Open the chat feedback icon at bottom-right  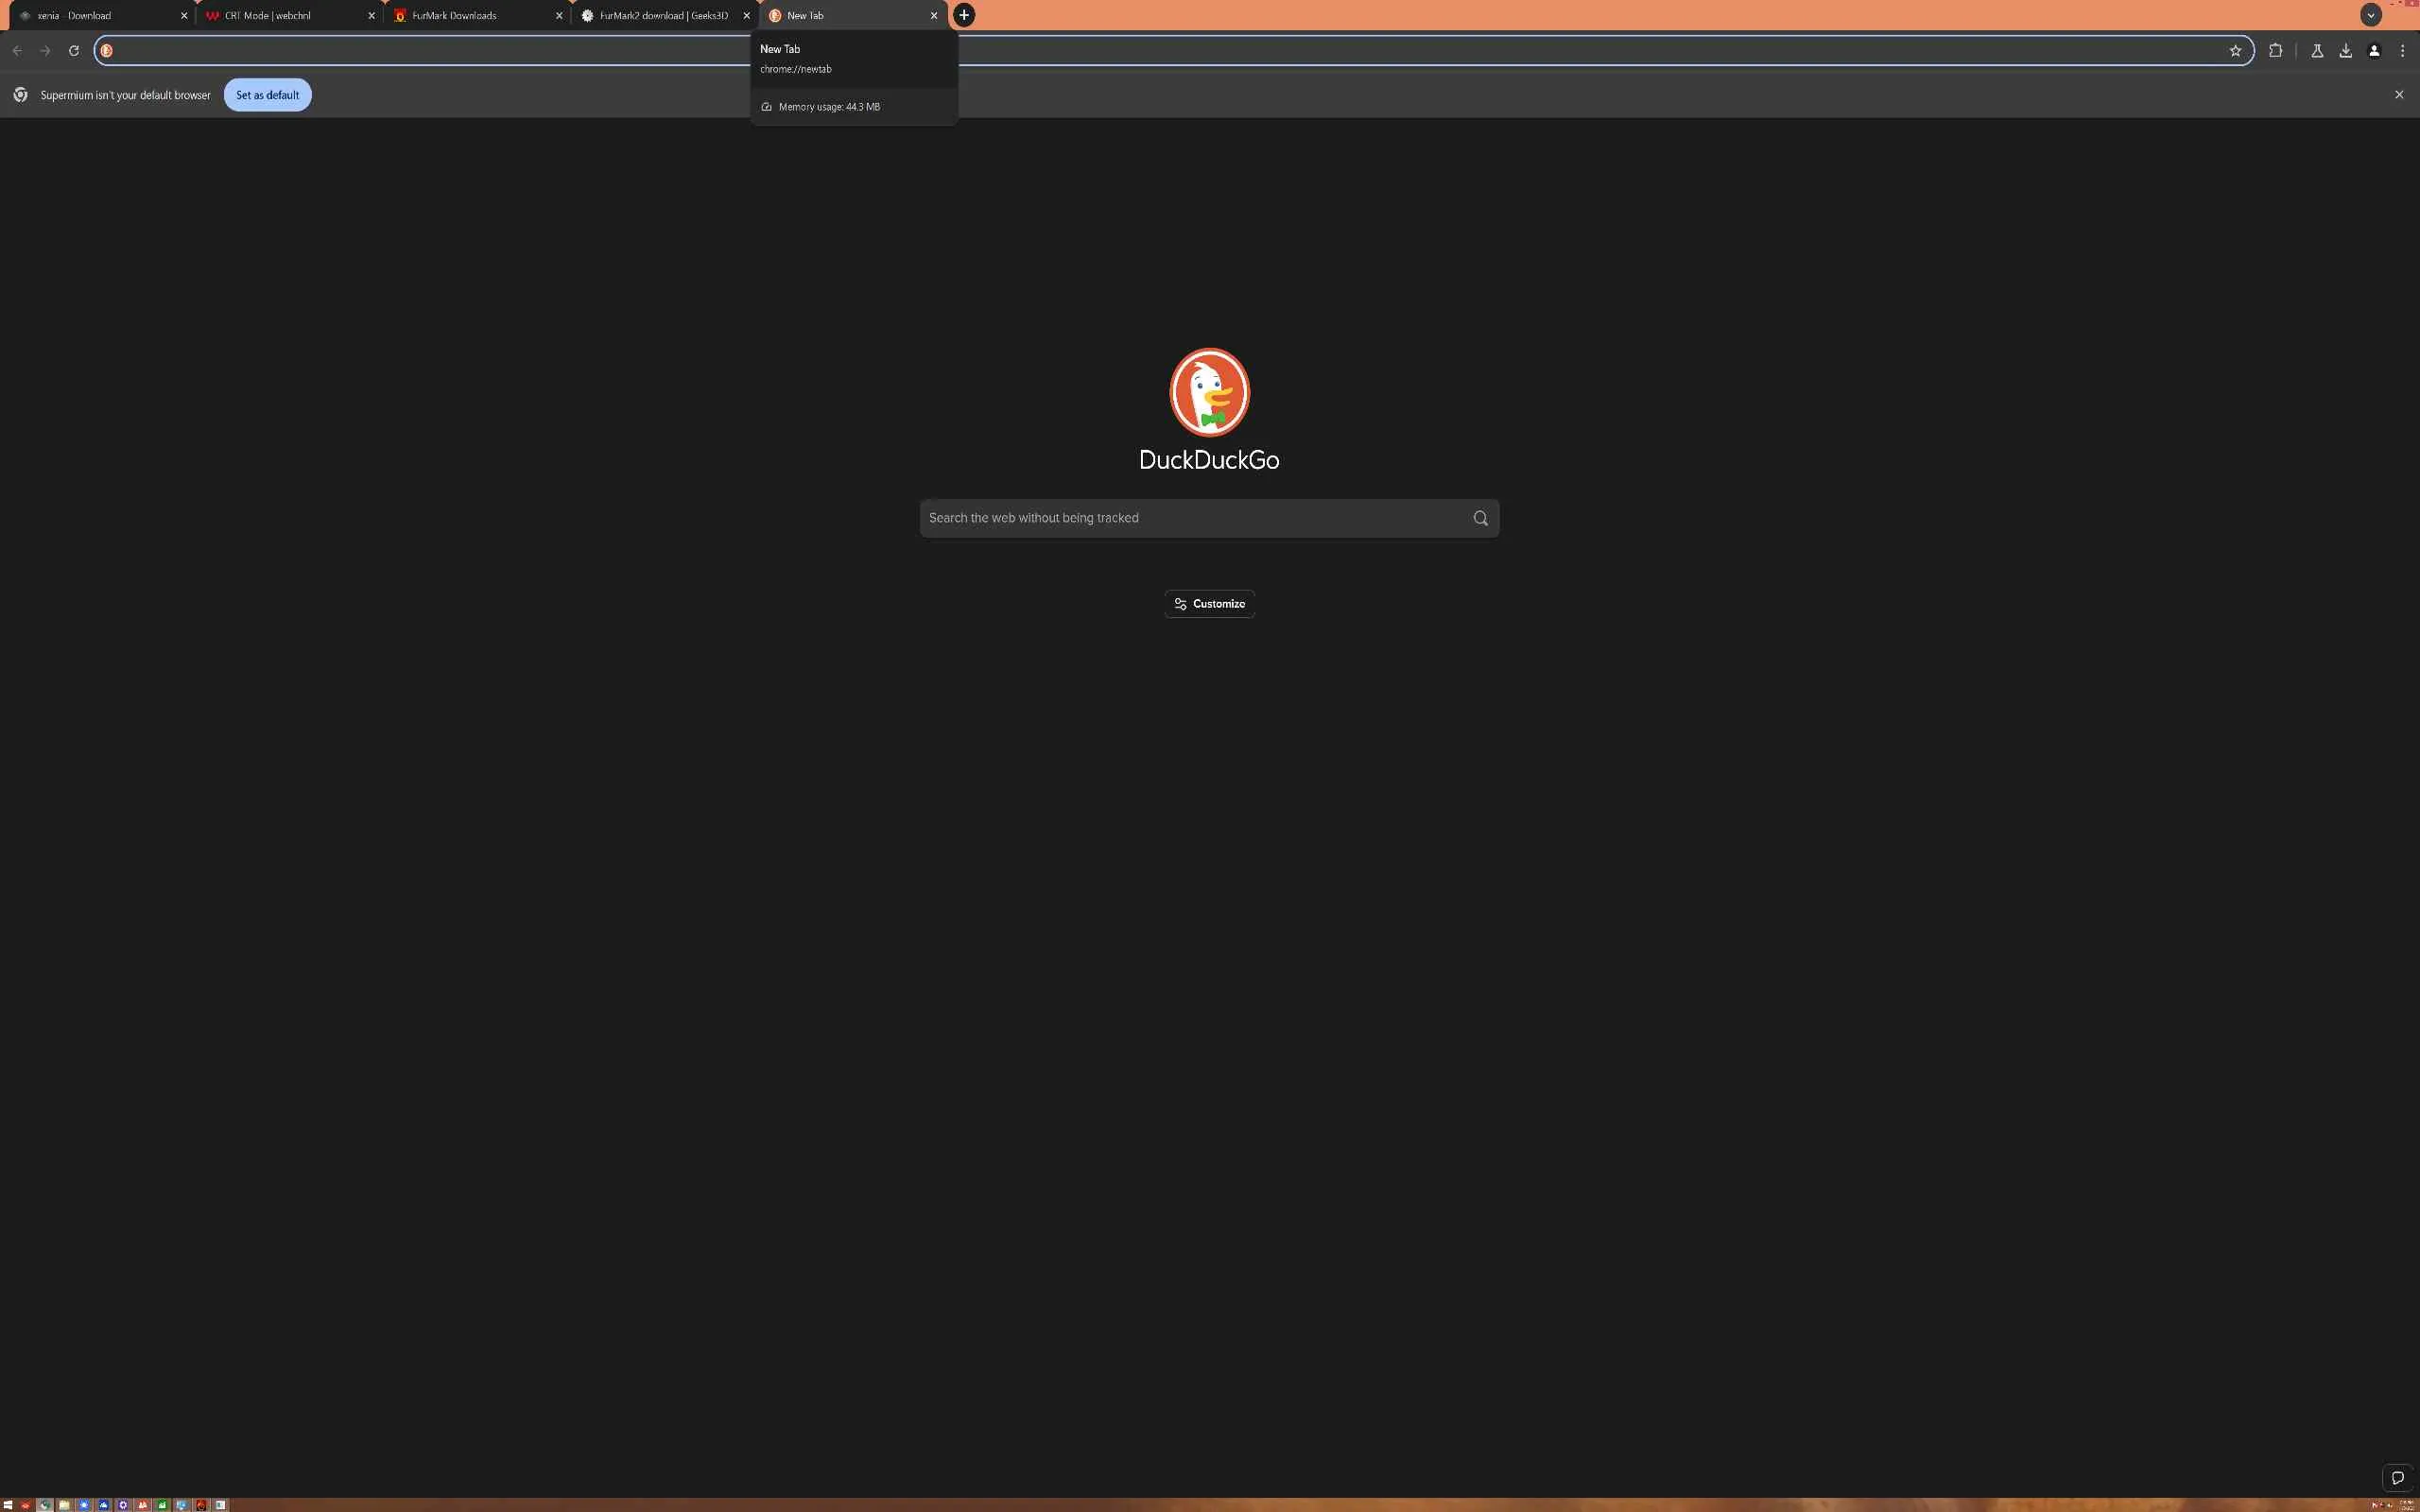(2397, 1477)
